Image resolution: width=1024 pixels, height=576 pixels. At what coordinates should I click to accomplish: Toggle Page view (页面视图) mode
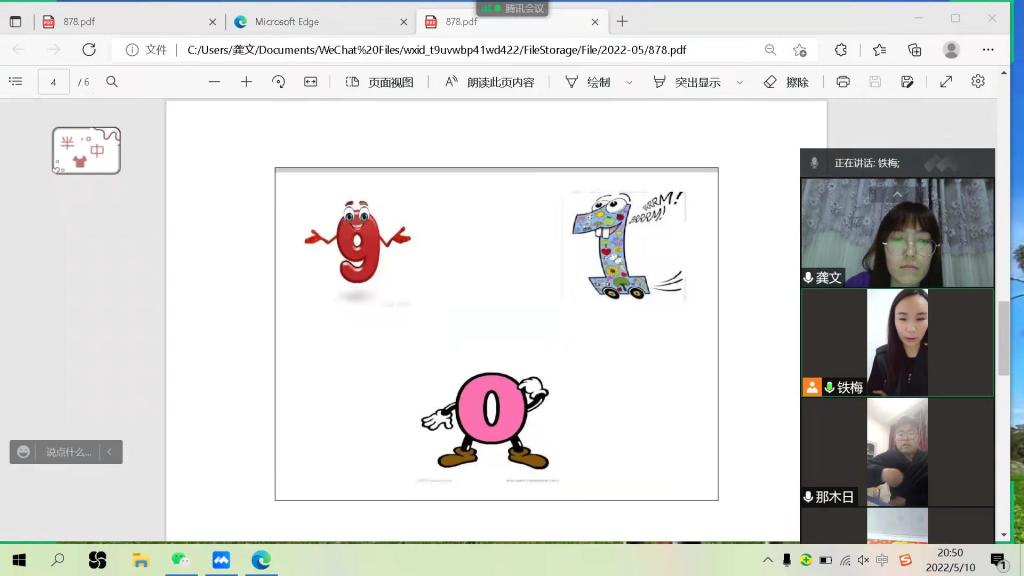379,82
